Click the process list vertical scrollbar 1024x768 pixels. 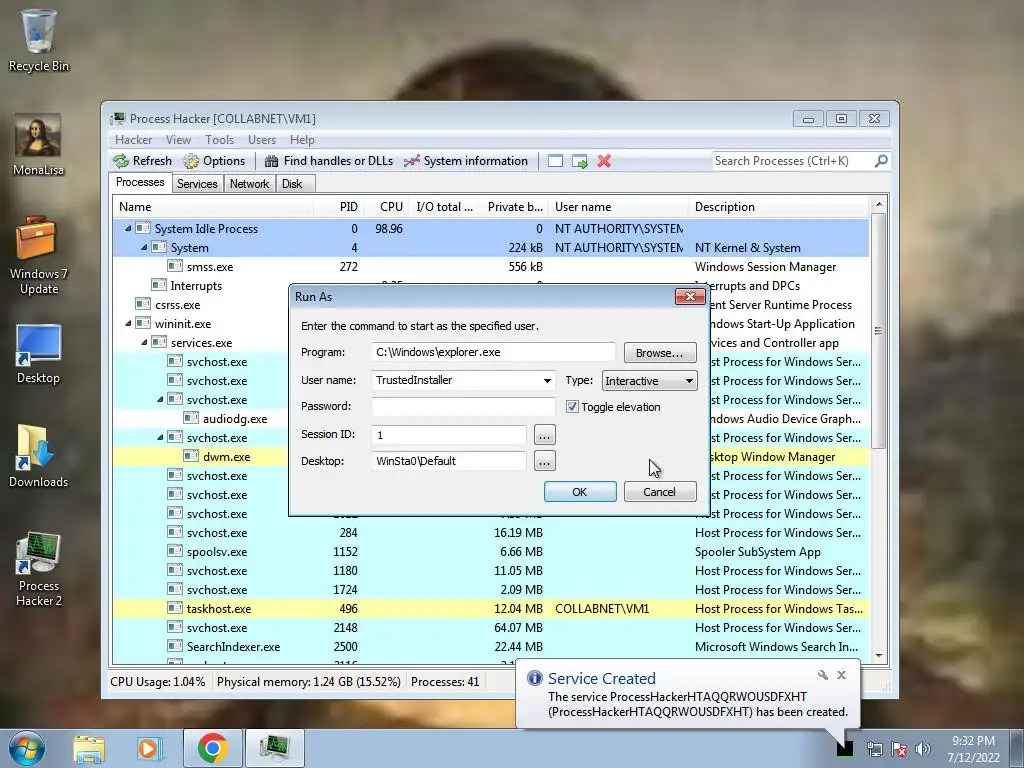point(878,430)
